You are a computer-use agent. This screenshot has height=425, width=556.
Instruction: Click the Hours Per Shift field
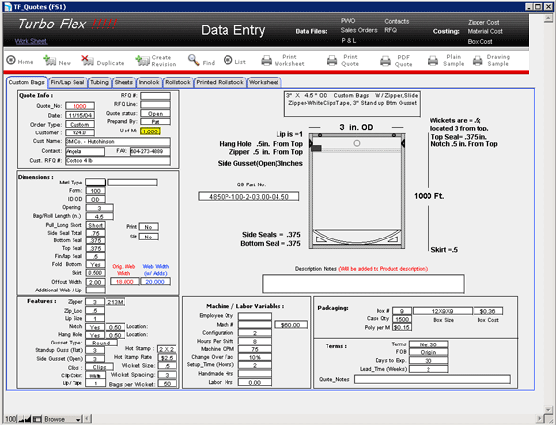(255, 341)
